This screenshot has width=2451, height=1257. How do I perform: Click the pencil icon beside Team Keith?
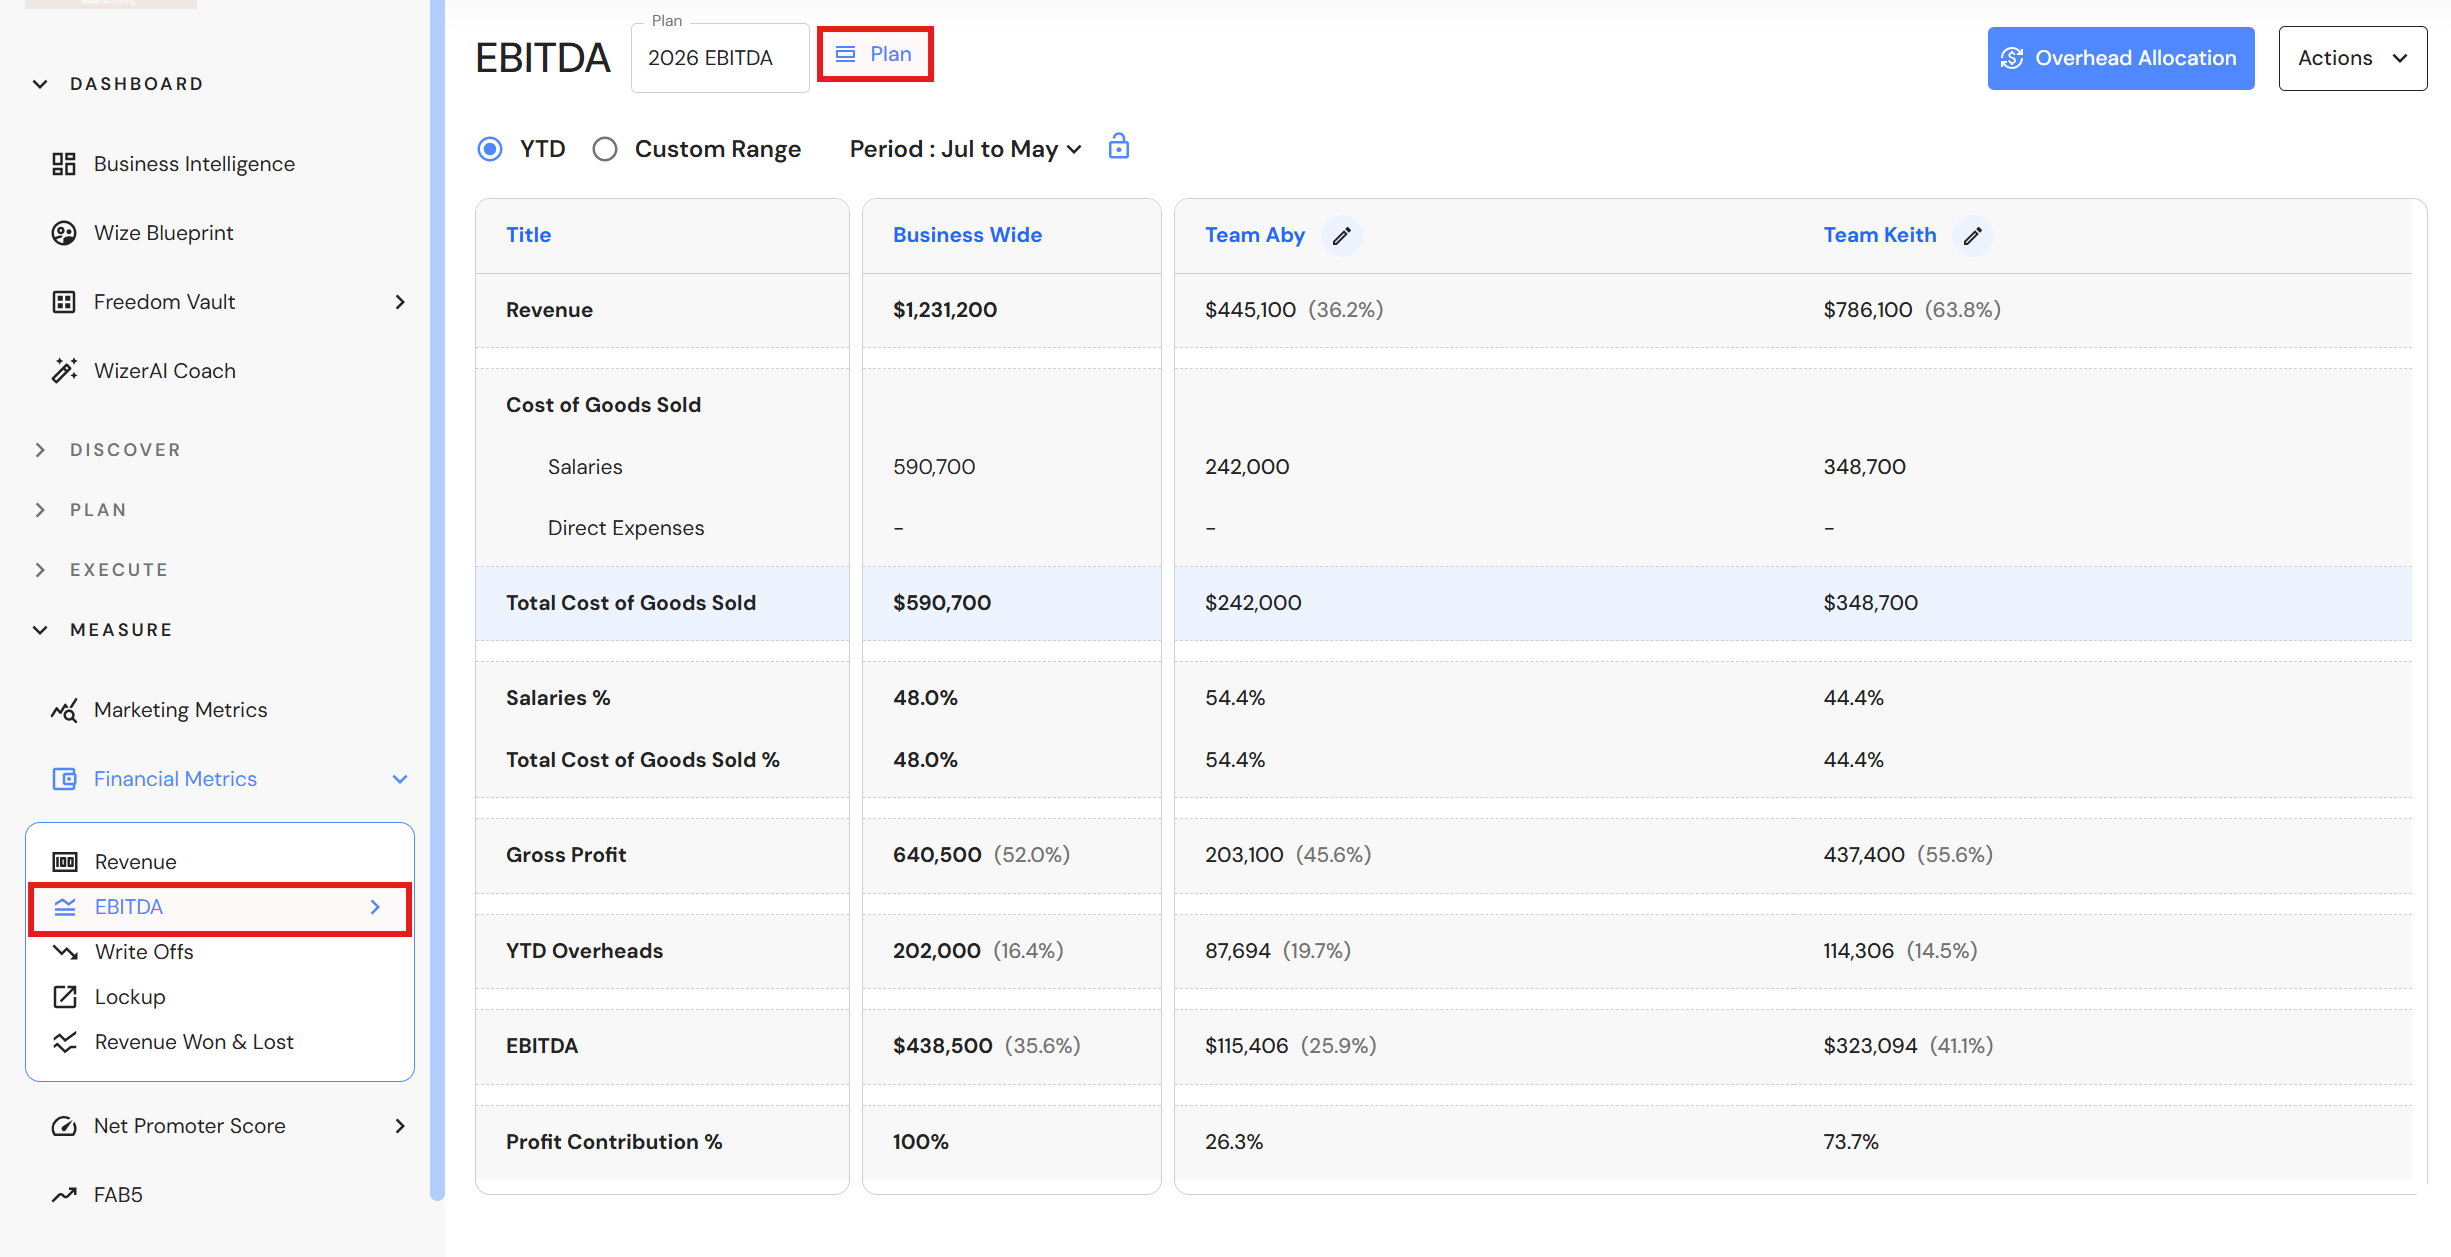click(x=1972, y=236)
